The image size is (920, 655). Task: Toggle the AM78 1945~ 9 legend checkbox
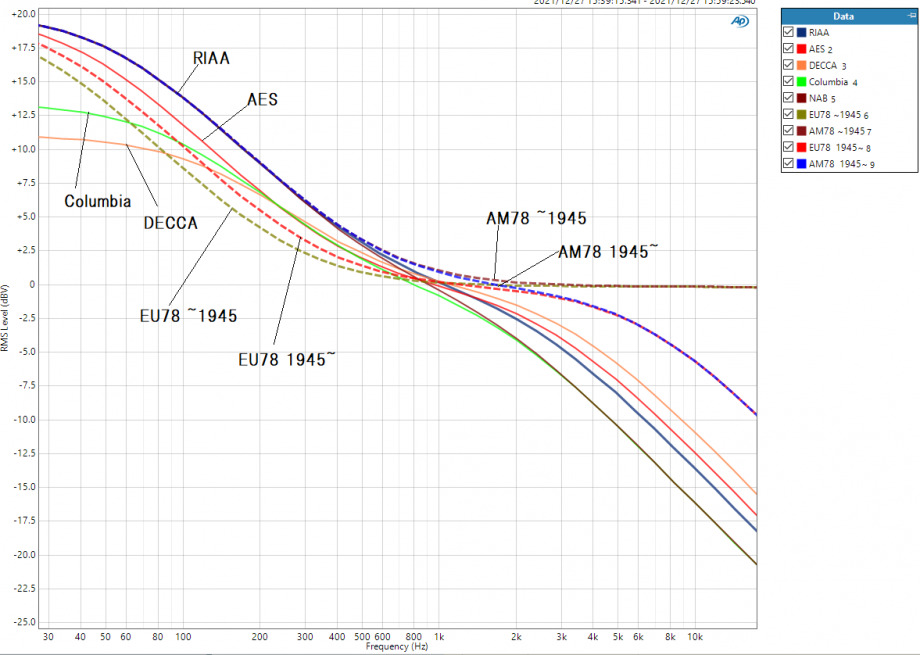(x=789, y=164)
